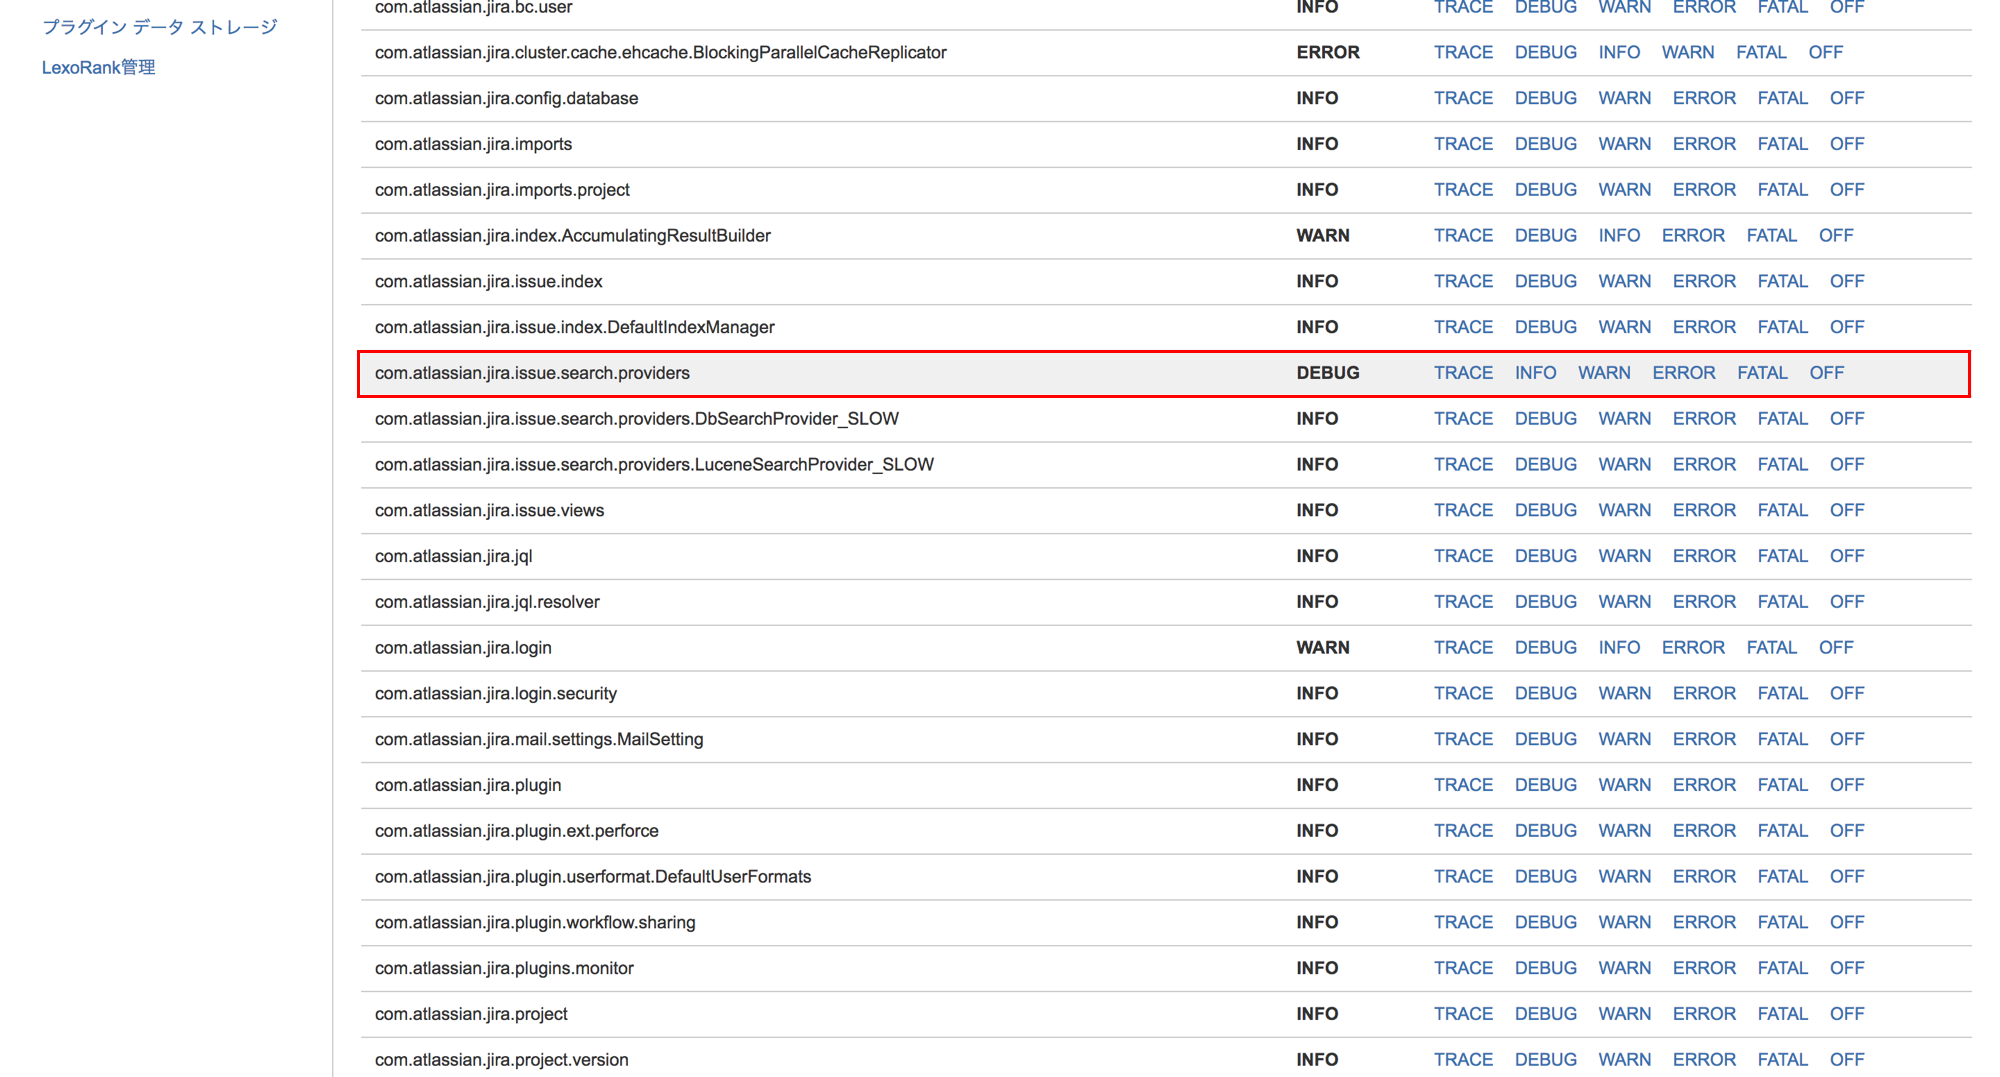
Task: Set com.atlassian.jira.issue.index to DEBUG
Action: coord(1545,282)
